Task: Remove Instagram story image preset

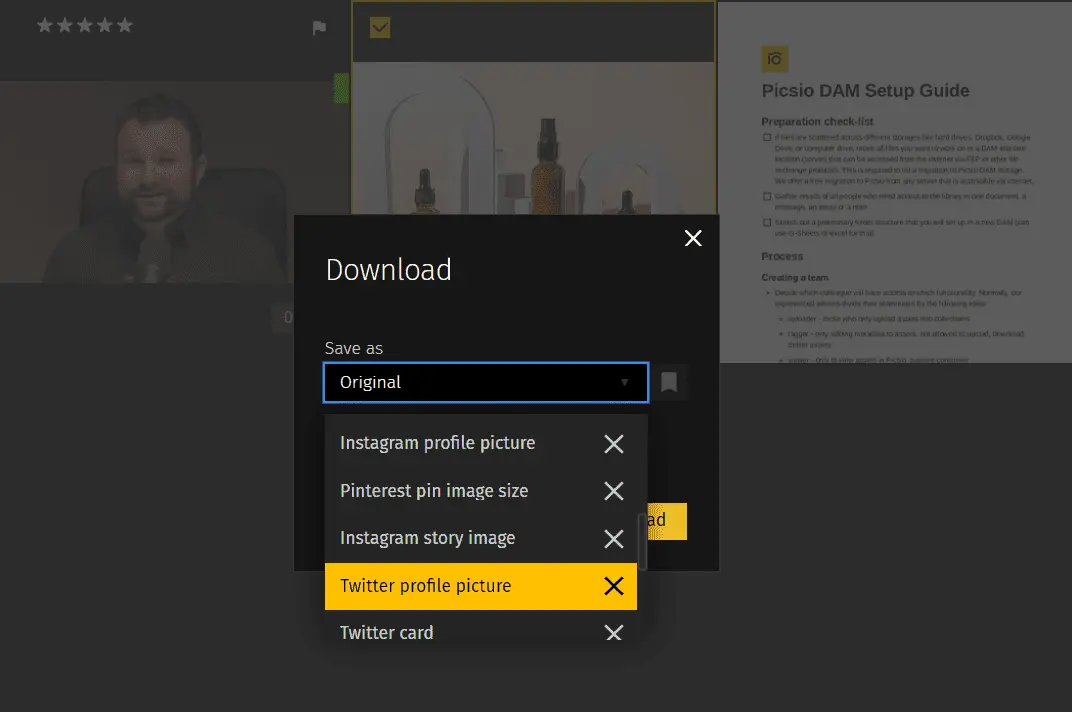Action: pyautogui.click(x=614, y=539)
